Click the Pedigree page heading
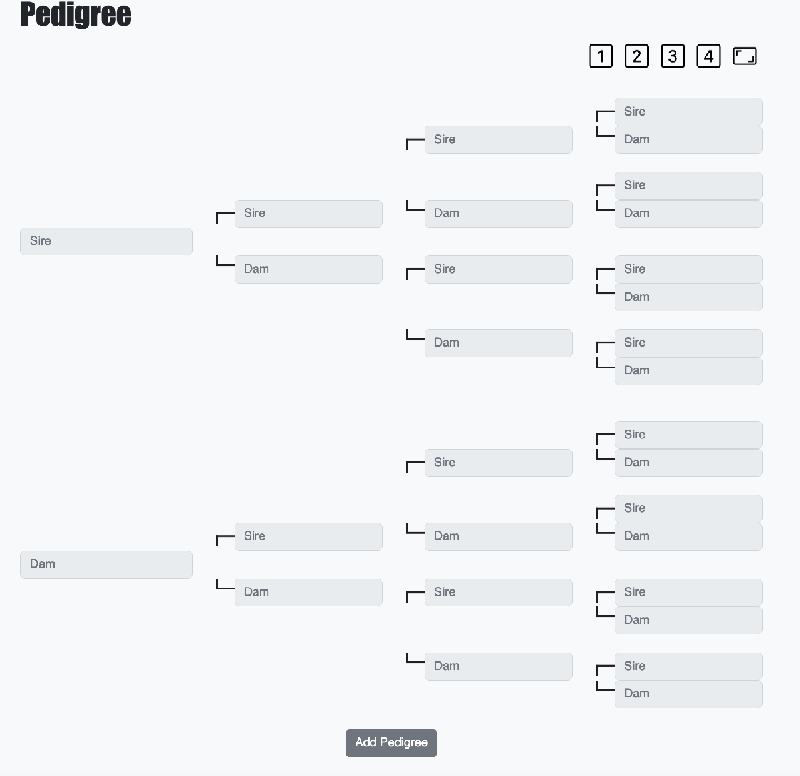 [x=77, y=16]
